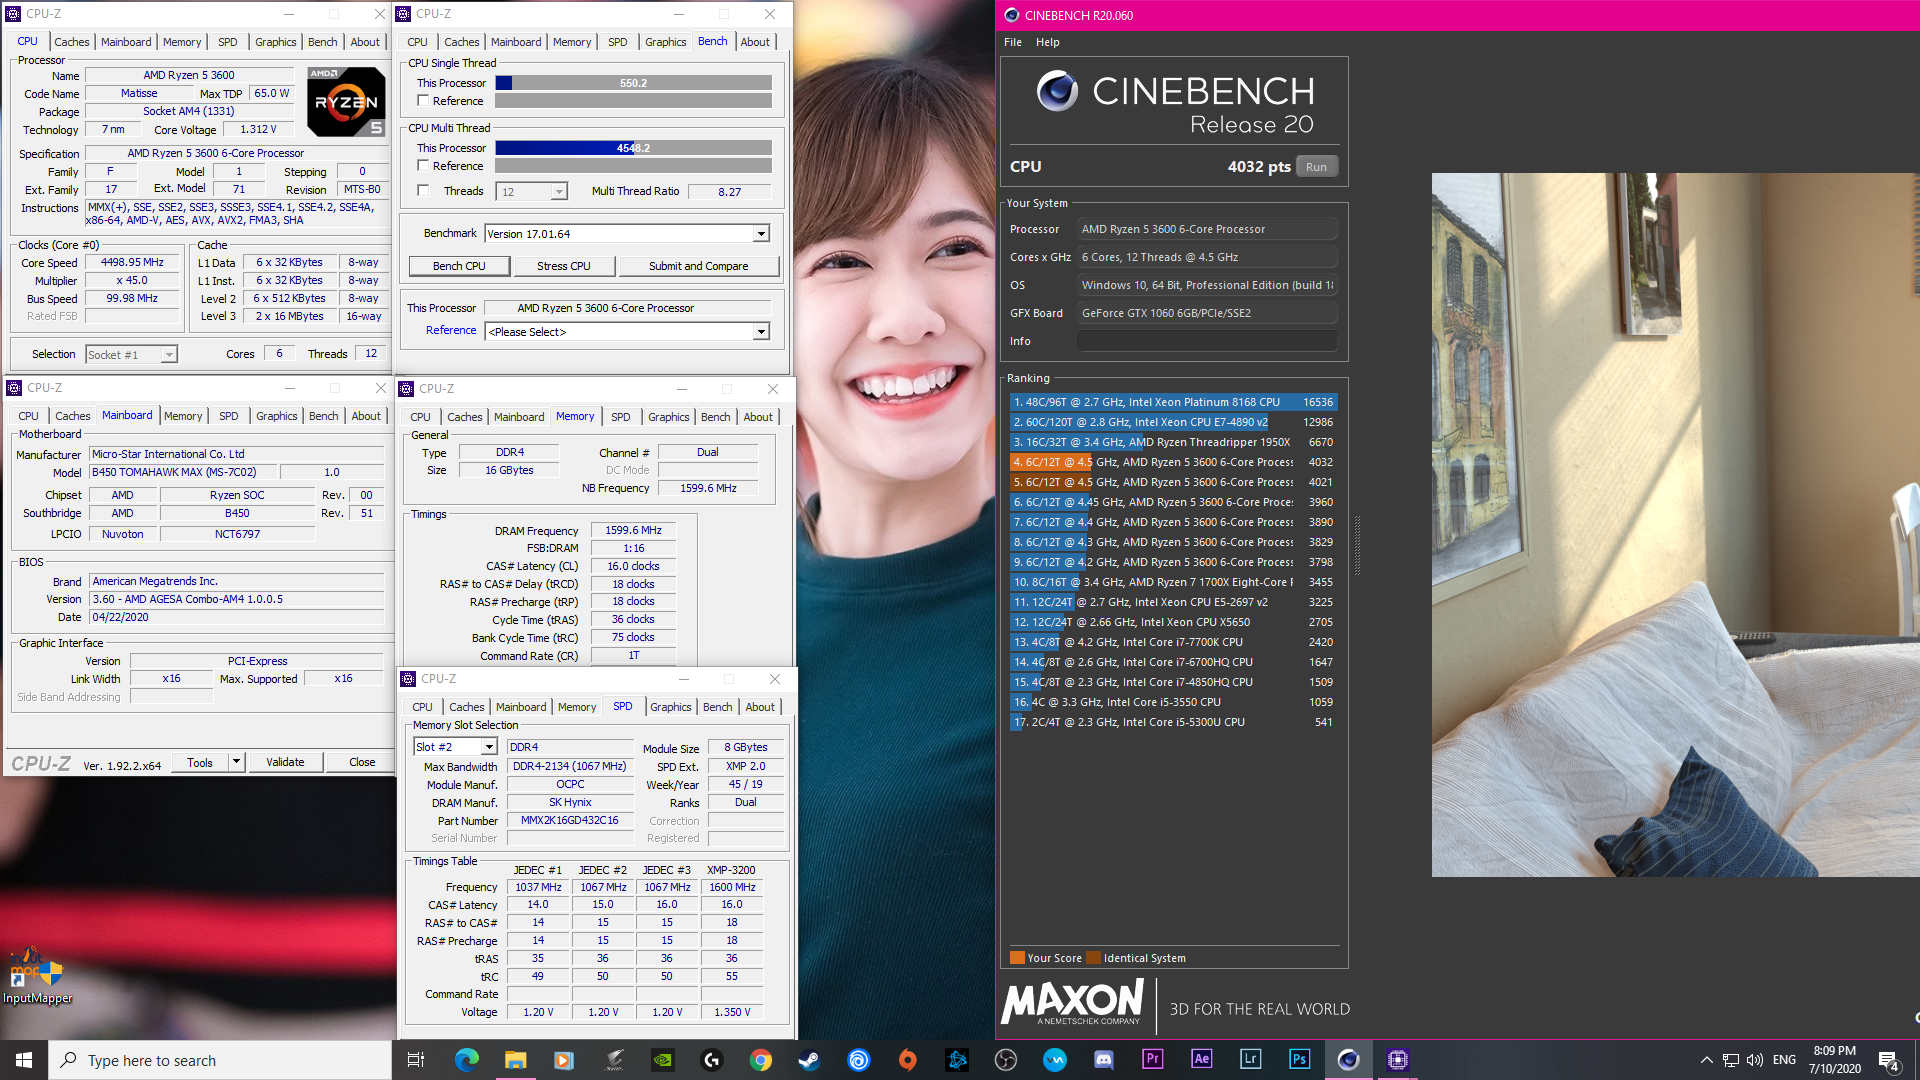Open Microsoft Edge from the taskbar

click(x=467, y=1060)
